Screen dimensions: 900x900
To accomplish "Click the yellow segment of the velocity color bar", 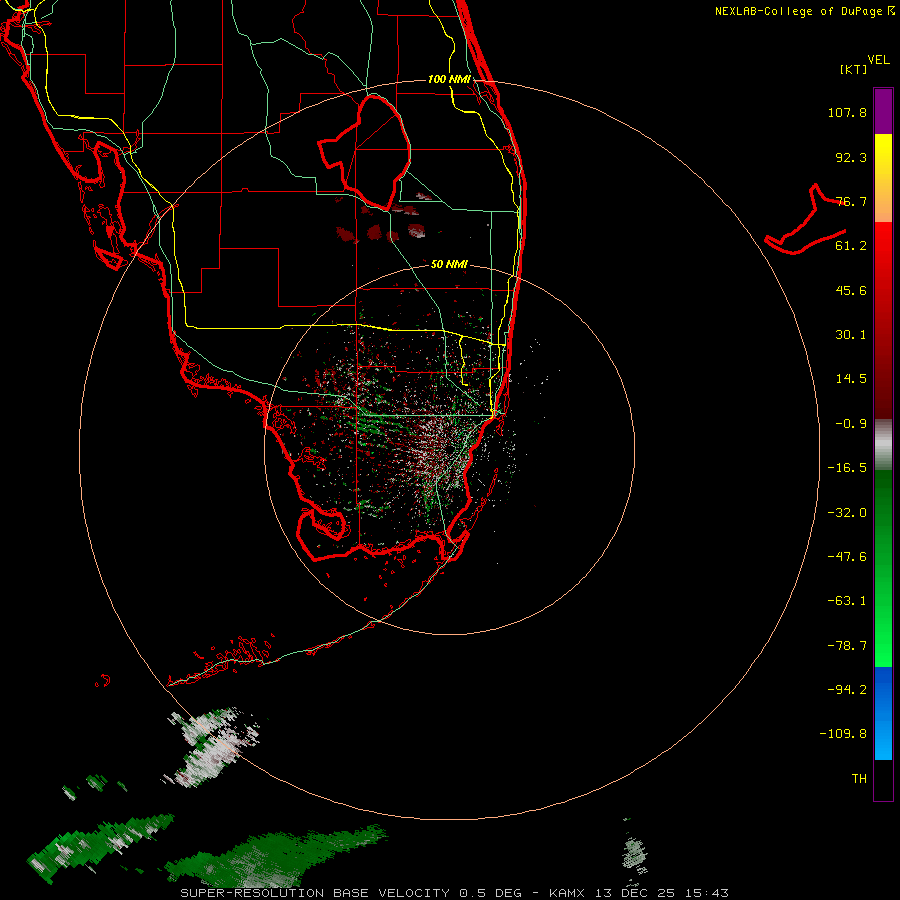I will (x=883, y=178).
